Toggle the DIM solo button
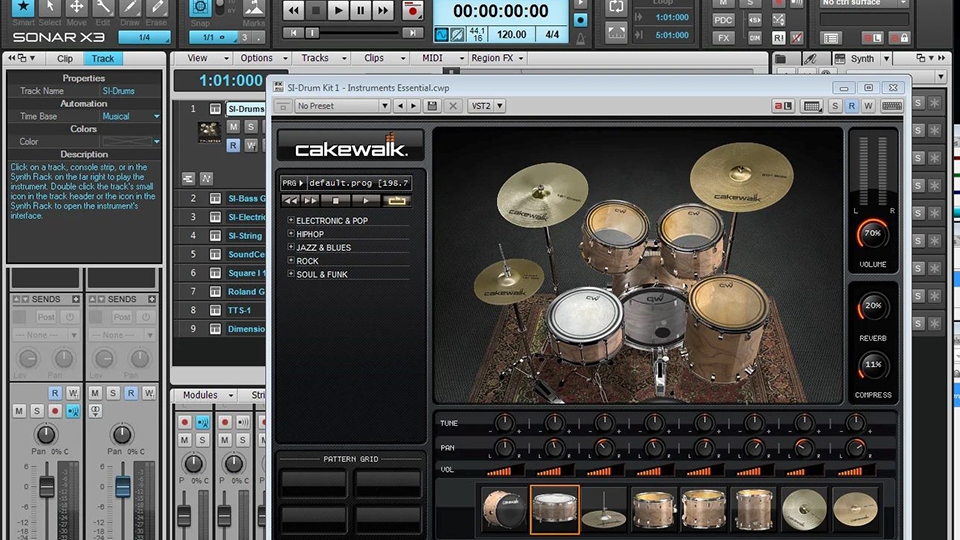Image resolution: width=960 pixels, height=540 pixels. [x=755, y=38]
